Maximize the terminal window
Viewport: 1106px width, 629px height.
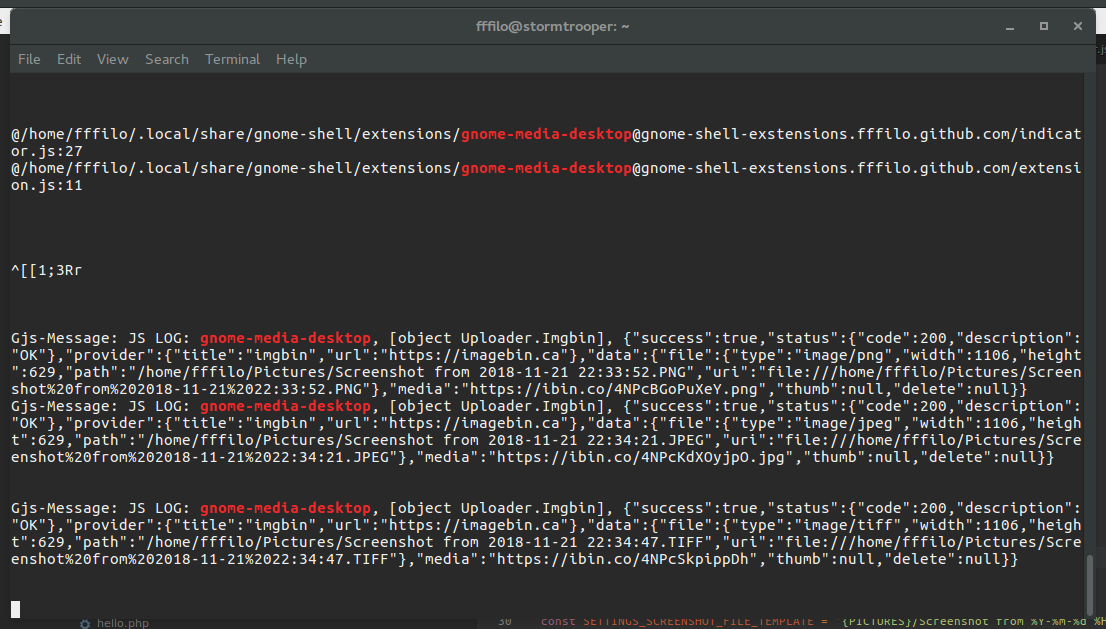pyautogui.click(x=1044, y=26)
